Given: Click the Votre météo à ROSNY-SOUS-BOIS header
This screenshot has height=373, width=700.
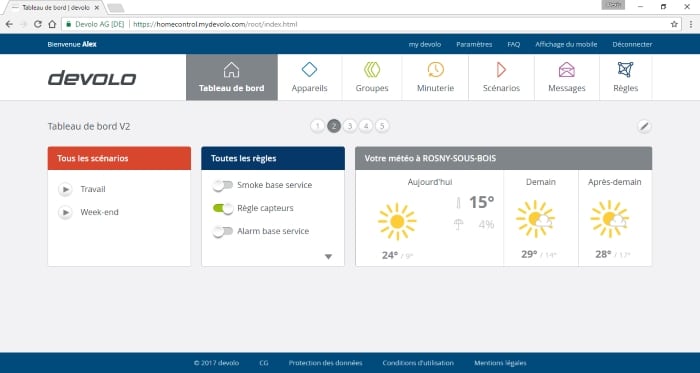Looking at the screenshot, I should pos(504,158).
